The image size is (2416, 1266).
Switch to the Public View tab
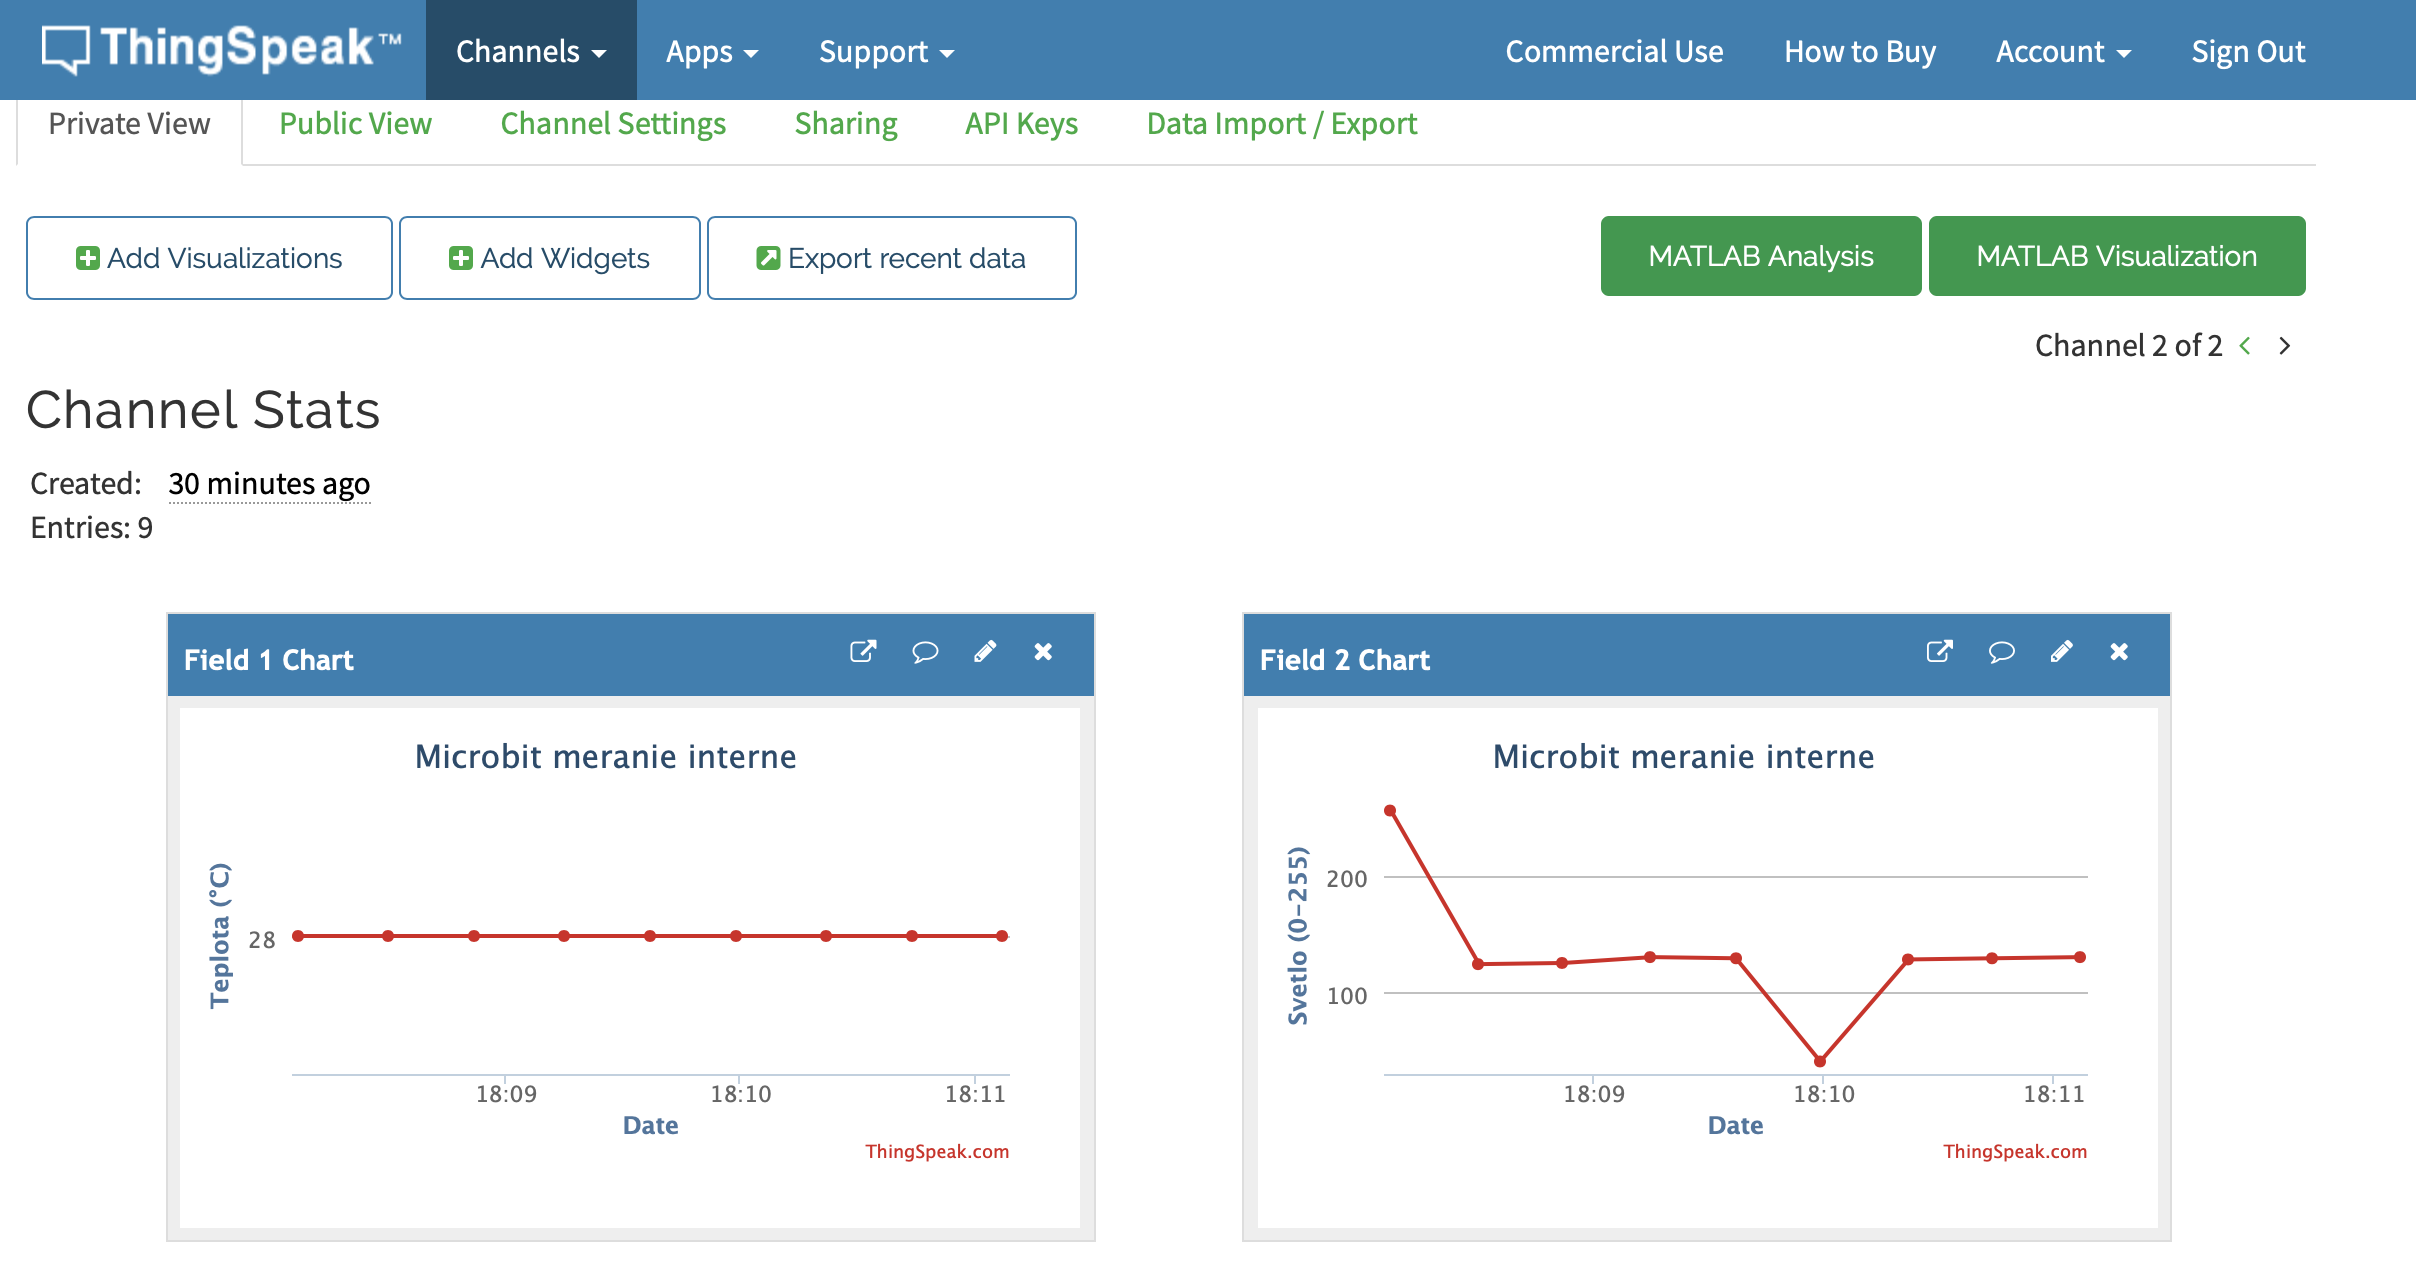pos(355,124)
